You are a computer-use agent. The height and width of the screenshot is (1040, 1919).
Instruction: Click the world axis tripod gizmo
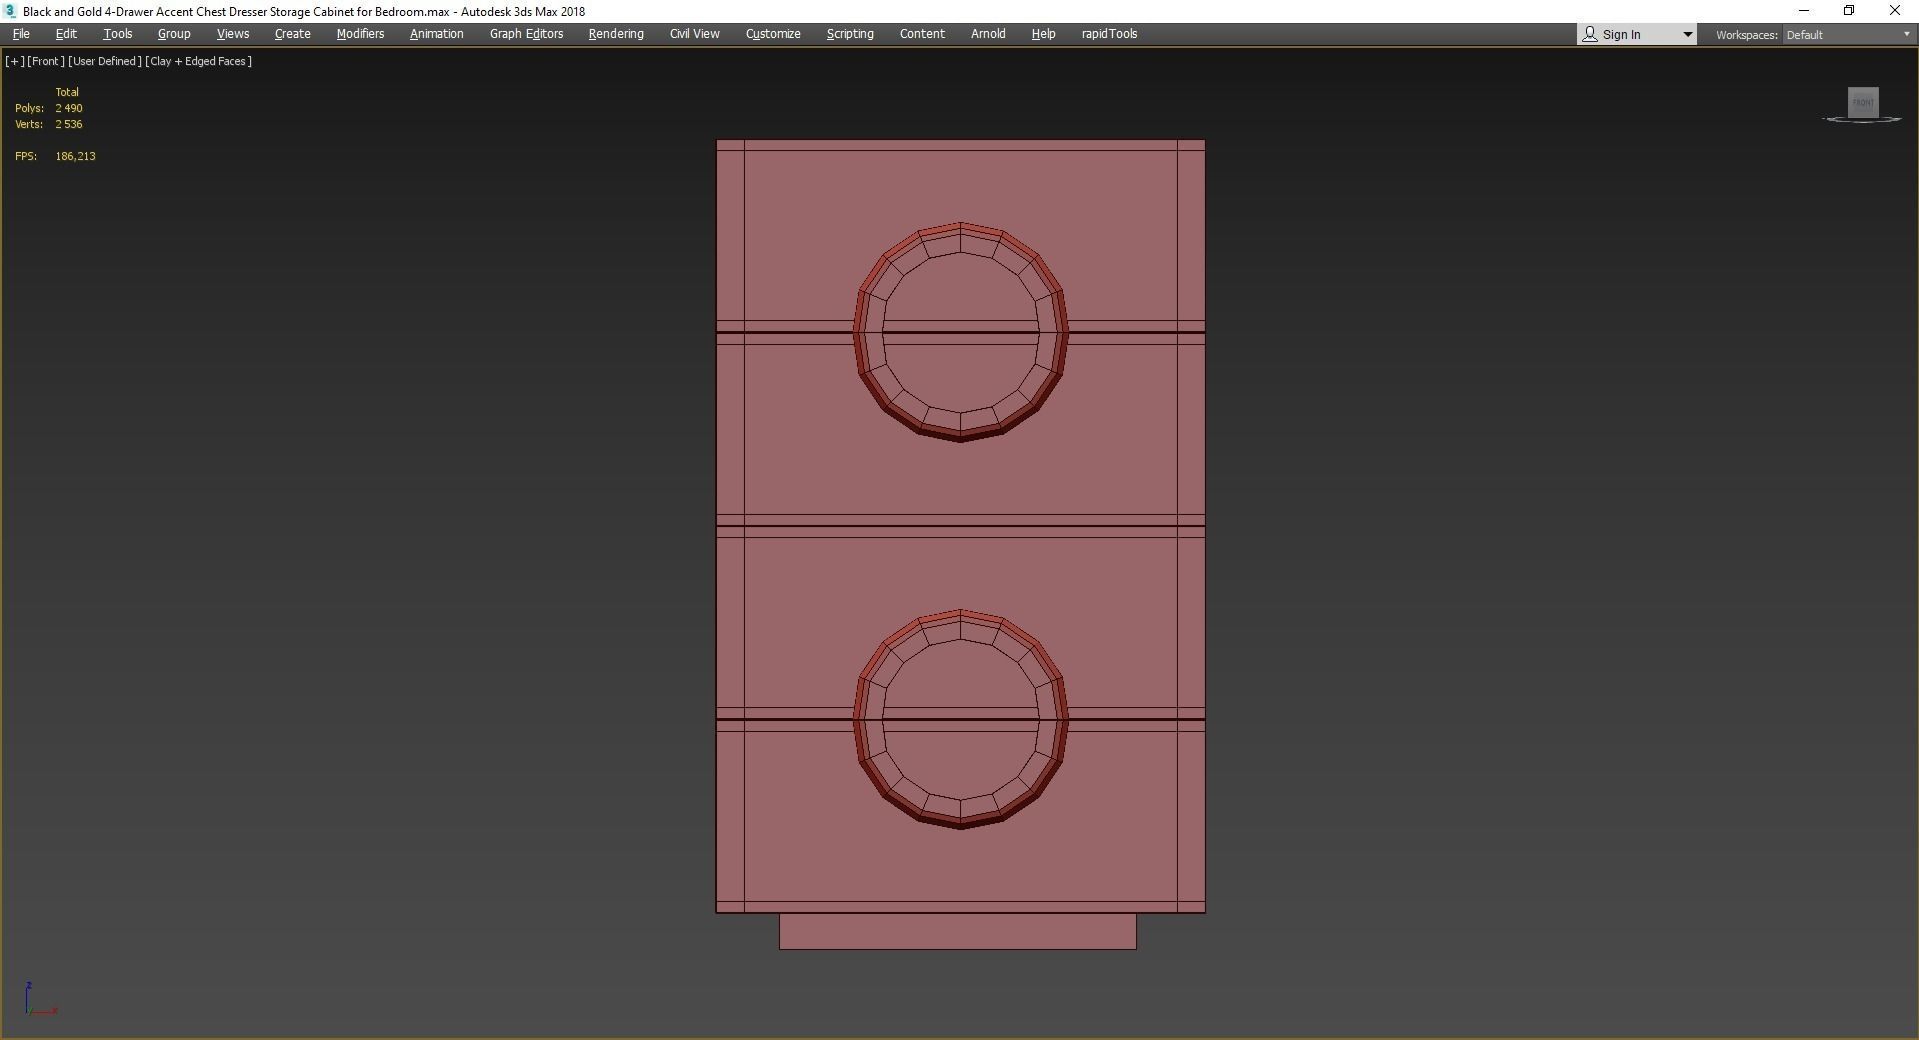pos(40,999)
